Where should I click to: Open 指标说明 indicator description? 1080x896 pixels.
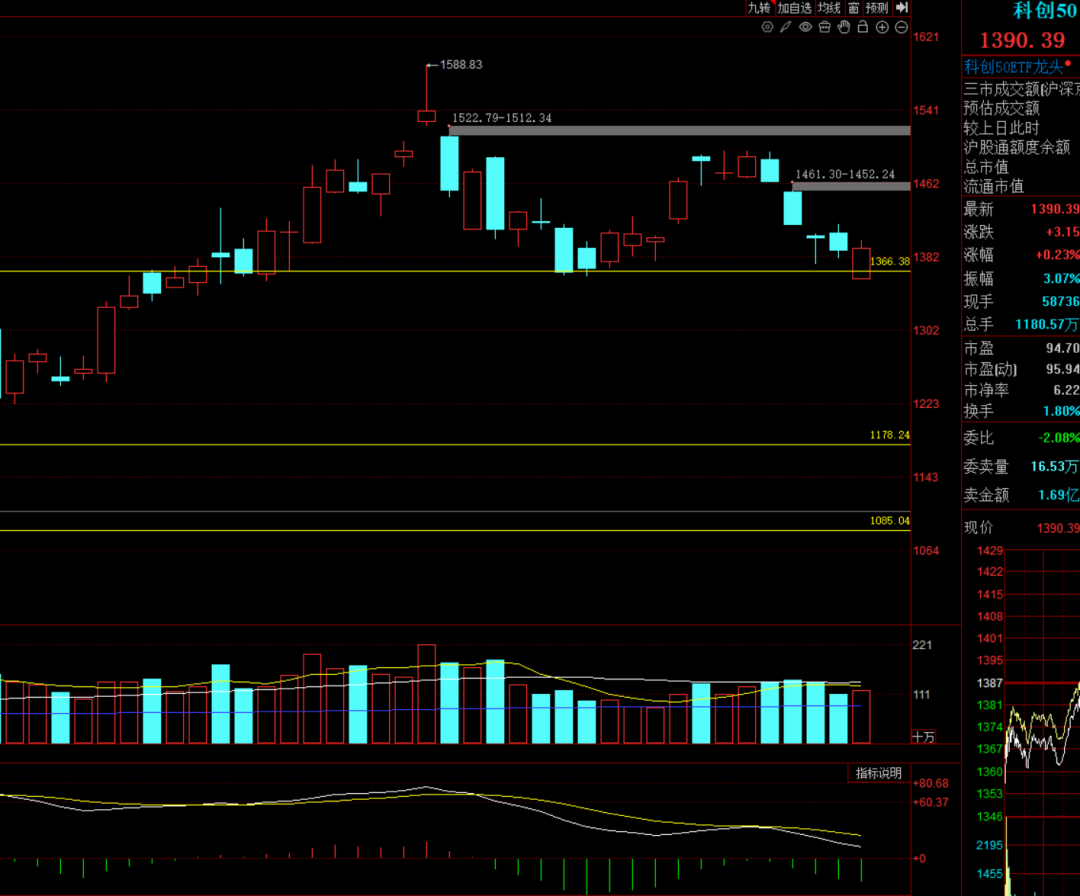click(x=879, y=773)
